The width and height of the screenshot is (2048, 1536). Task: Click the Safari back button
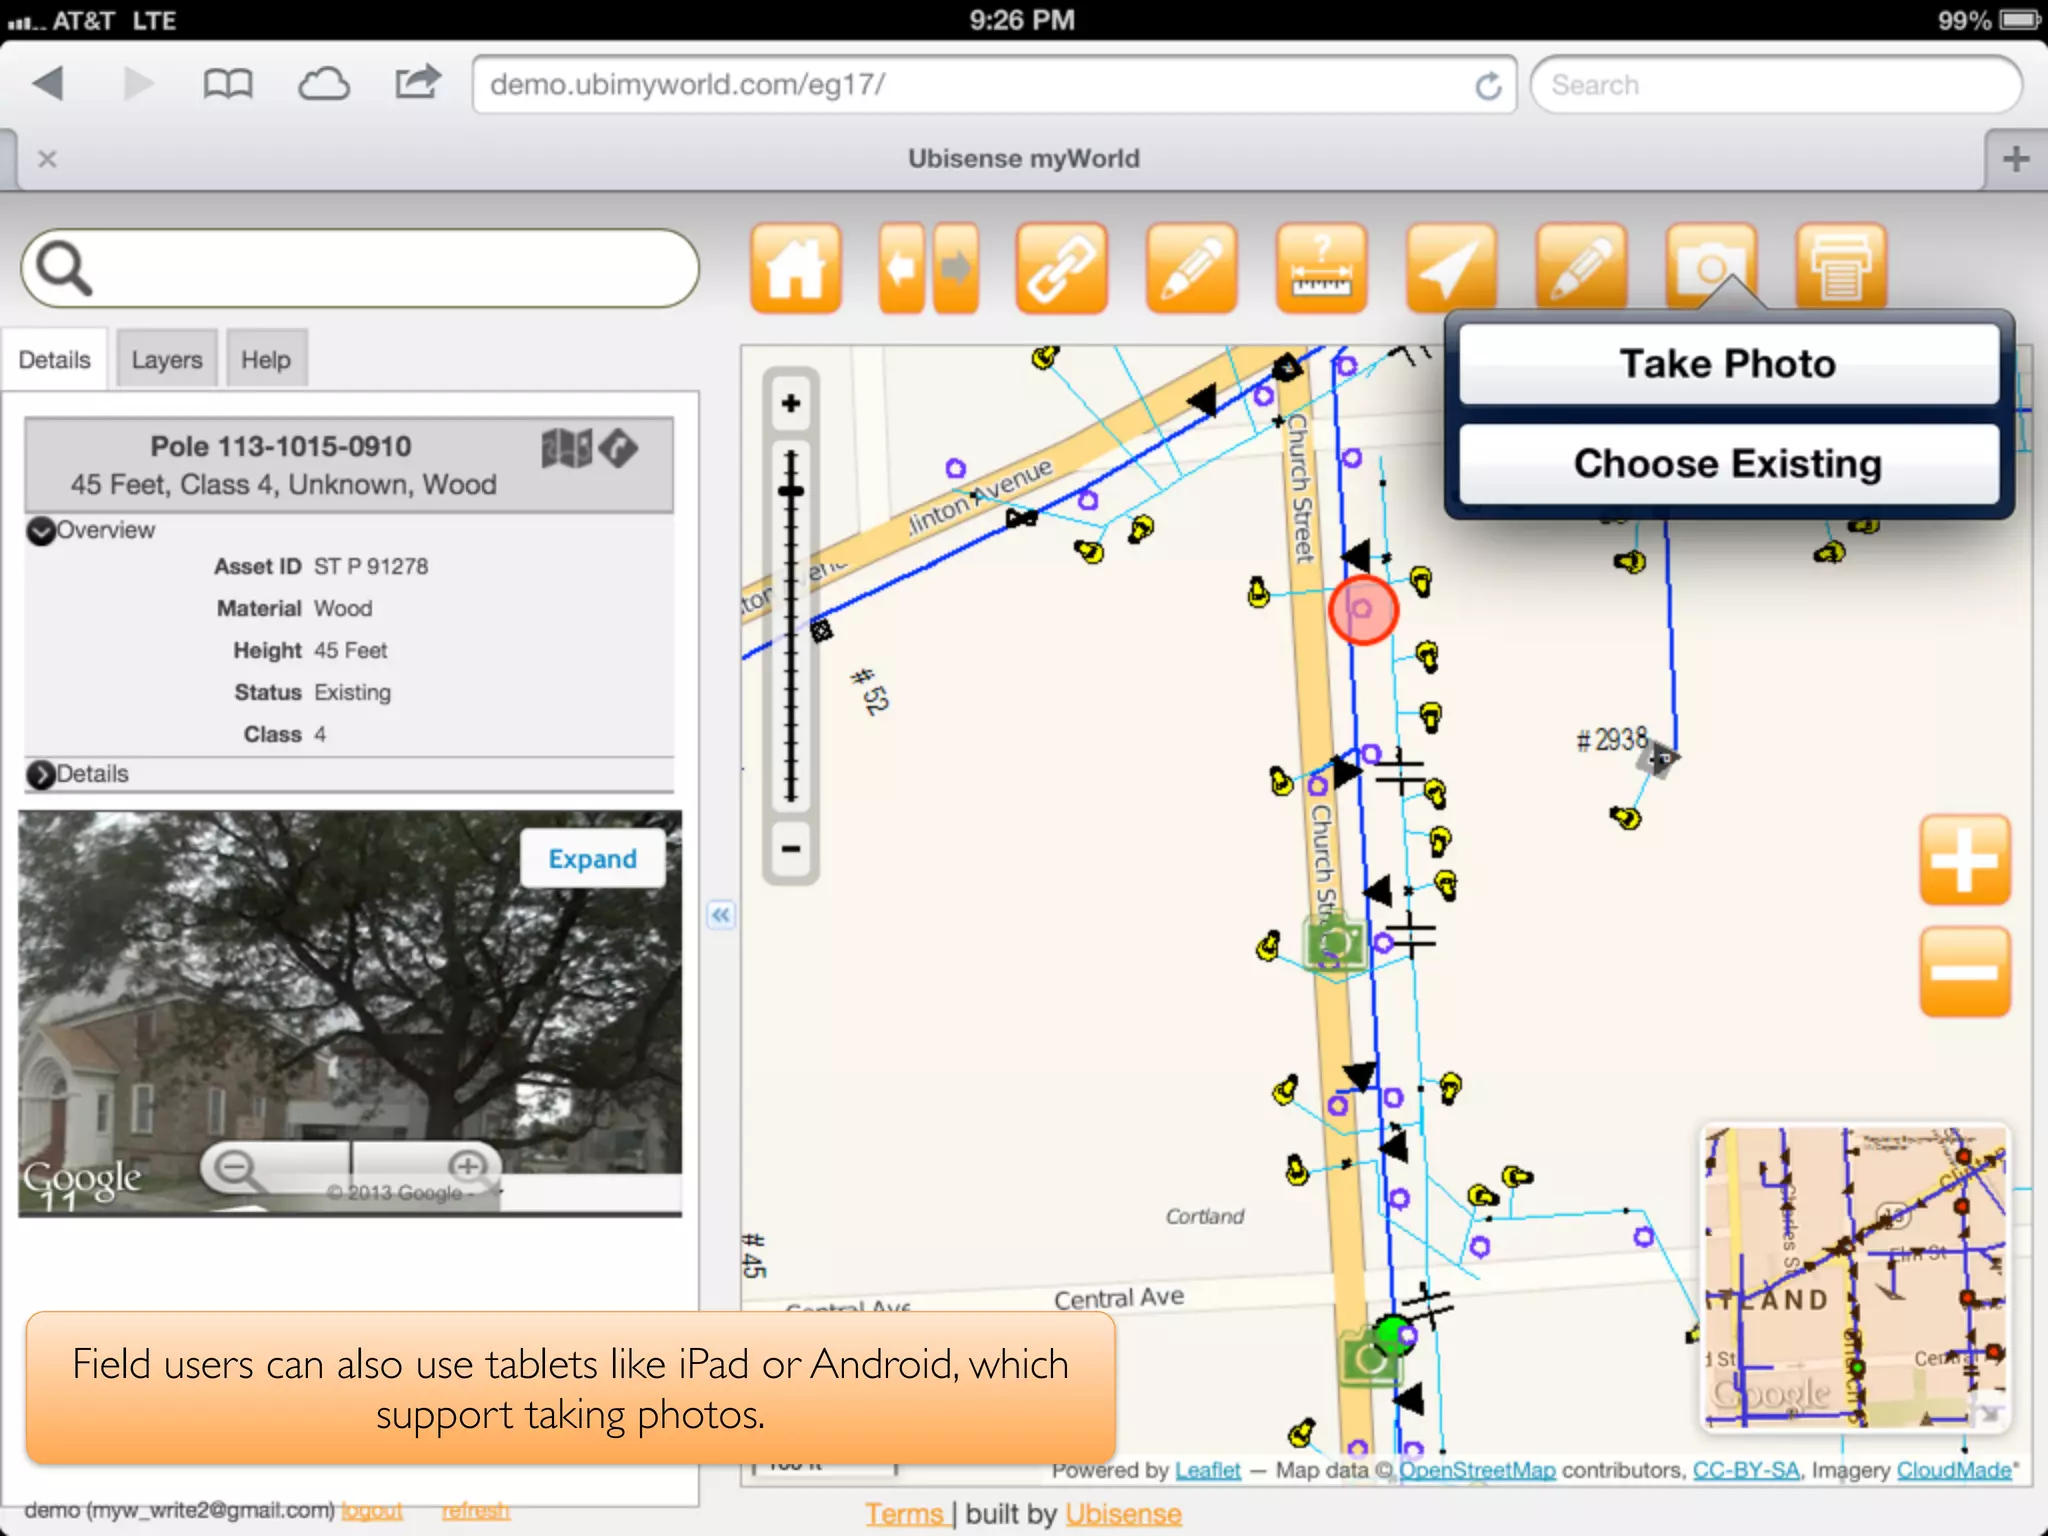[48, 84]
